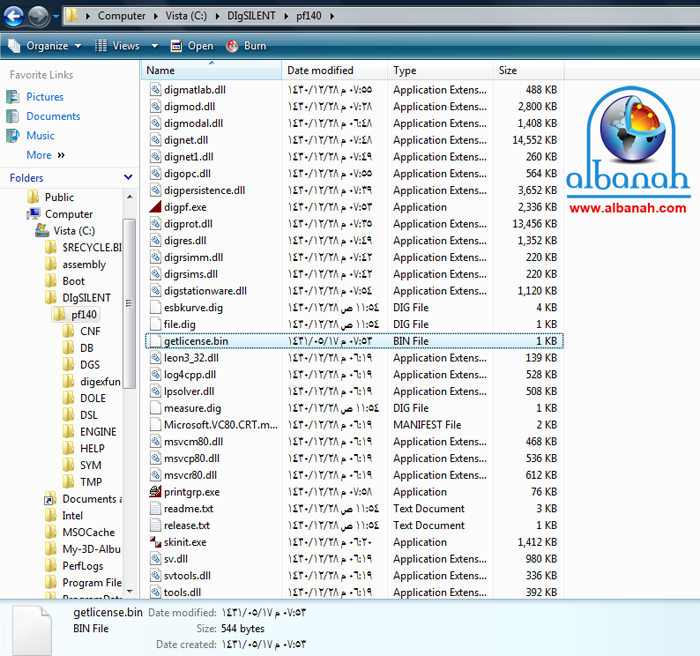The width and height of the screenshot is (700, 656).
Task: Select the readme.txt file
Action: click(188, 509)
